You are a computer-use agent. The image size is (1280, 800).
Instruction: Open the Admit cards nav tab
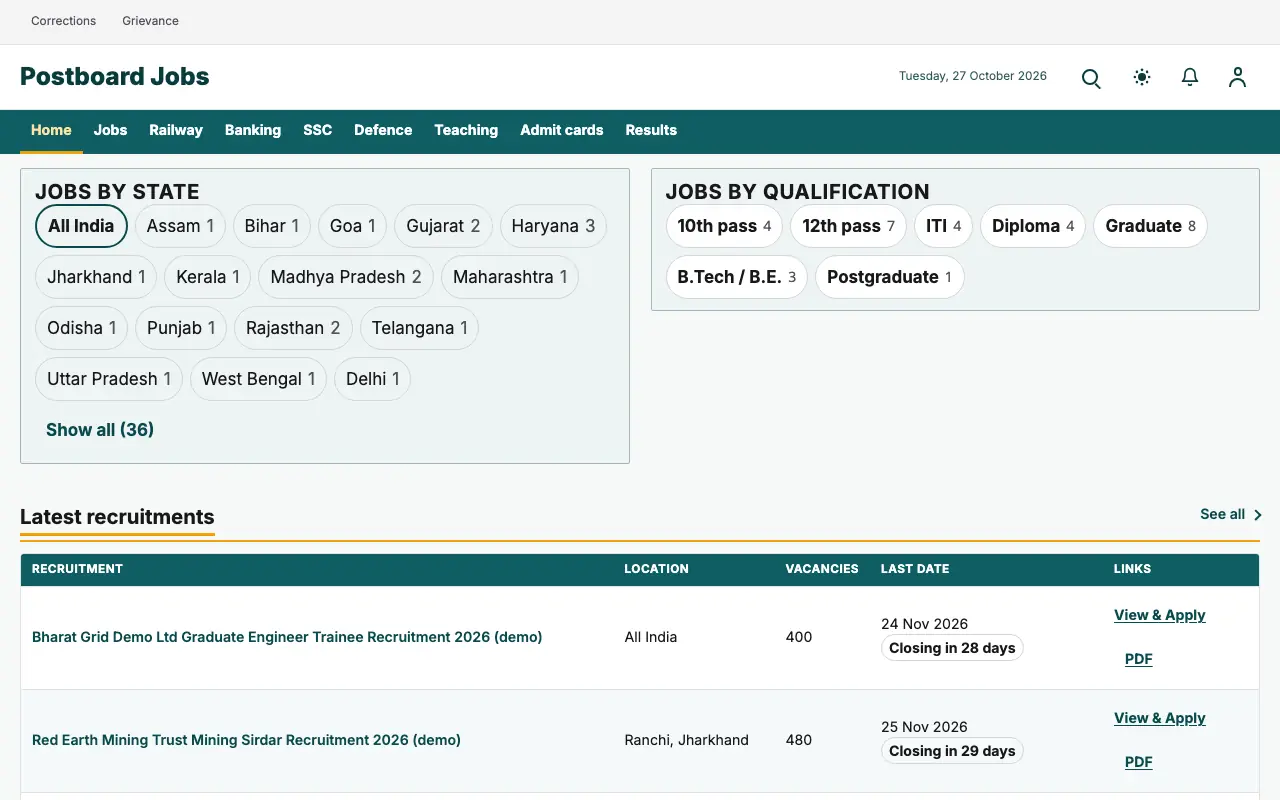click(562, 130)
